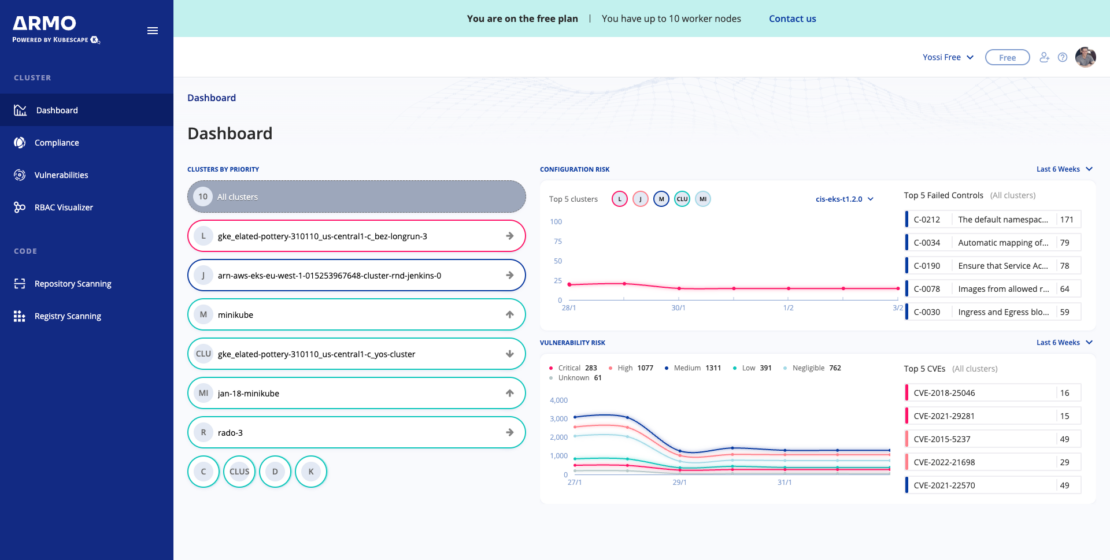Toggle the CLU cluster in chart legend

[682, 199]
